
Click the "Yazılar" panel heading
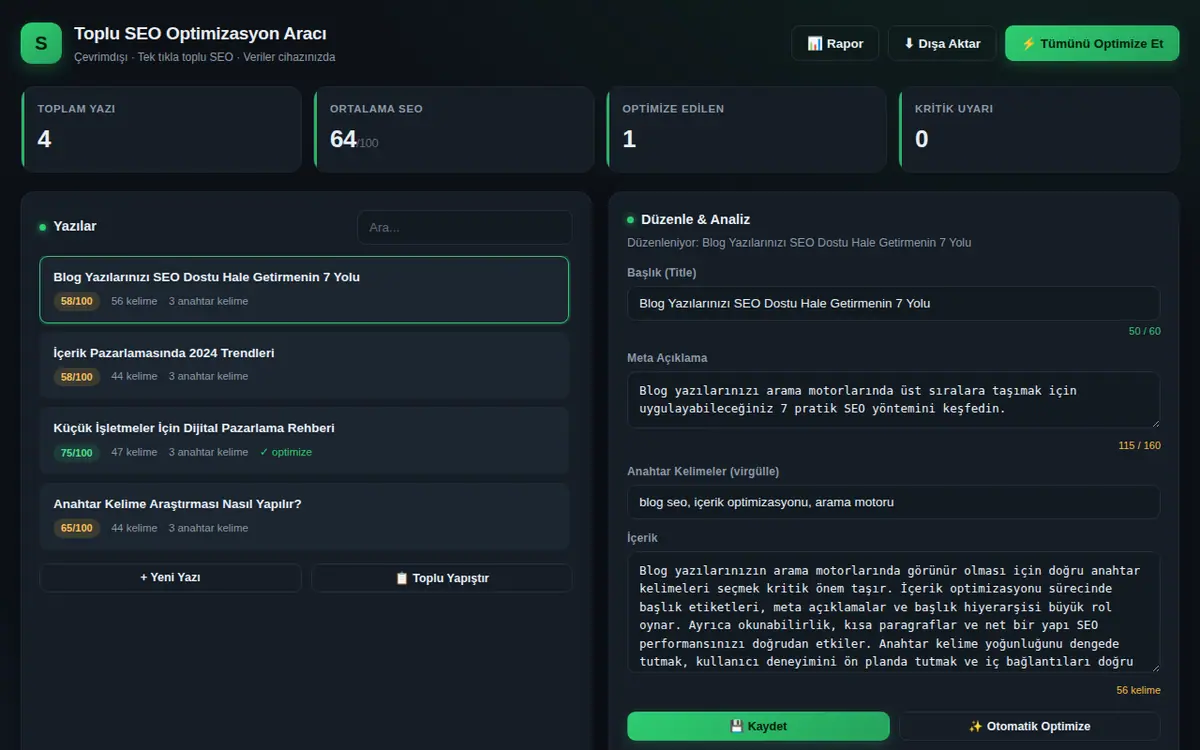click(75, 227)
